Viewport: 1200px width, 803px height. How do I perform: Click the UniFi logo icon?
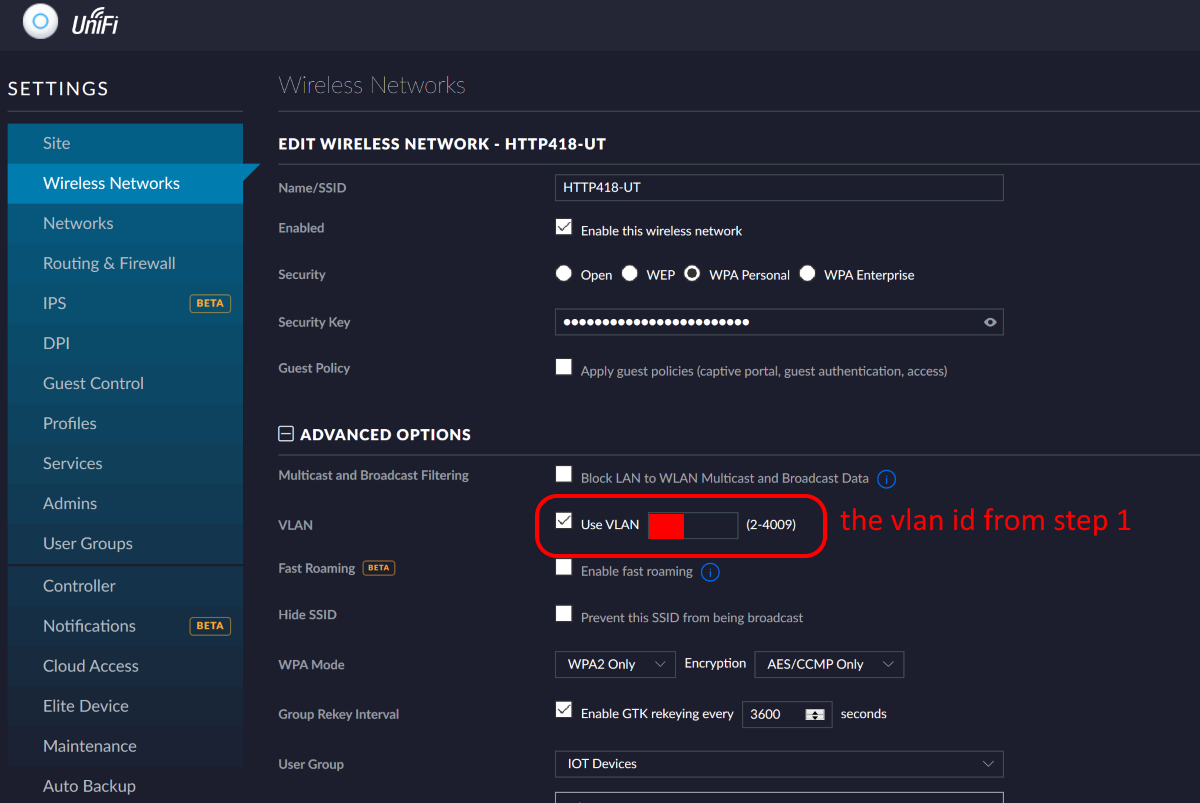pyautogui.click(x=40, y=21)
